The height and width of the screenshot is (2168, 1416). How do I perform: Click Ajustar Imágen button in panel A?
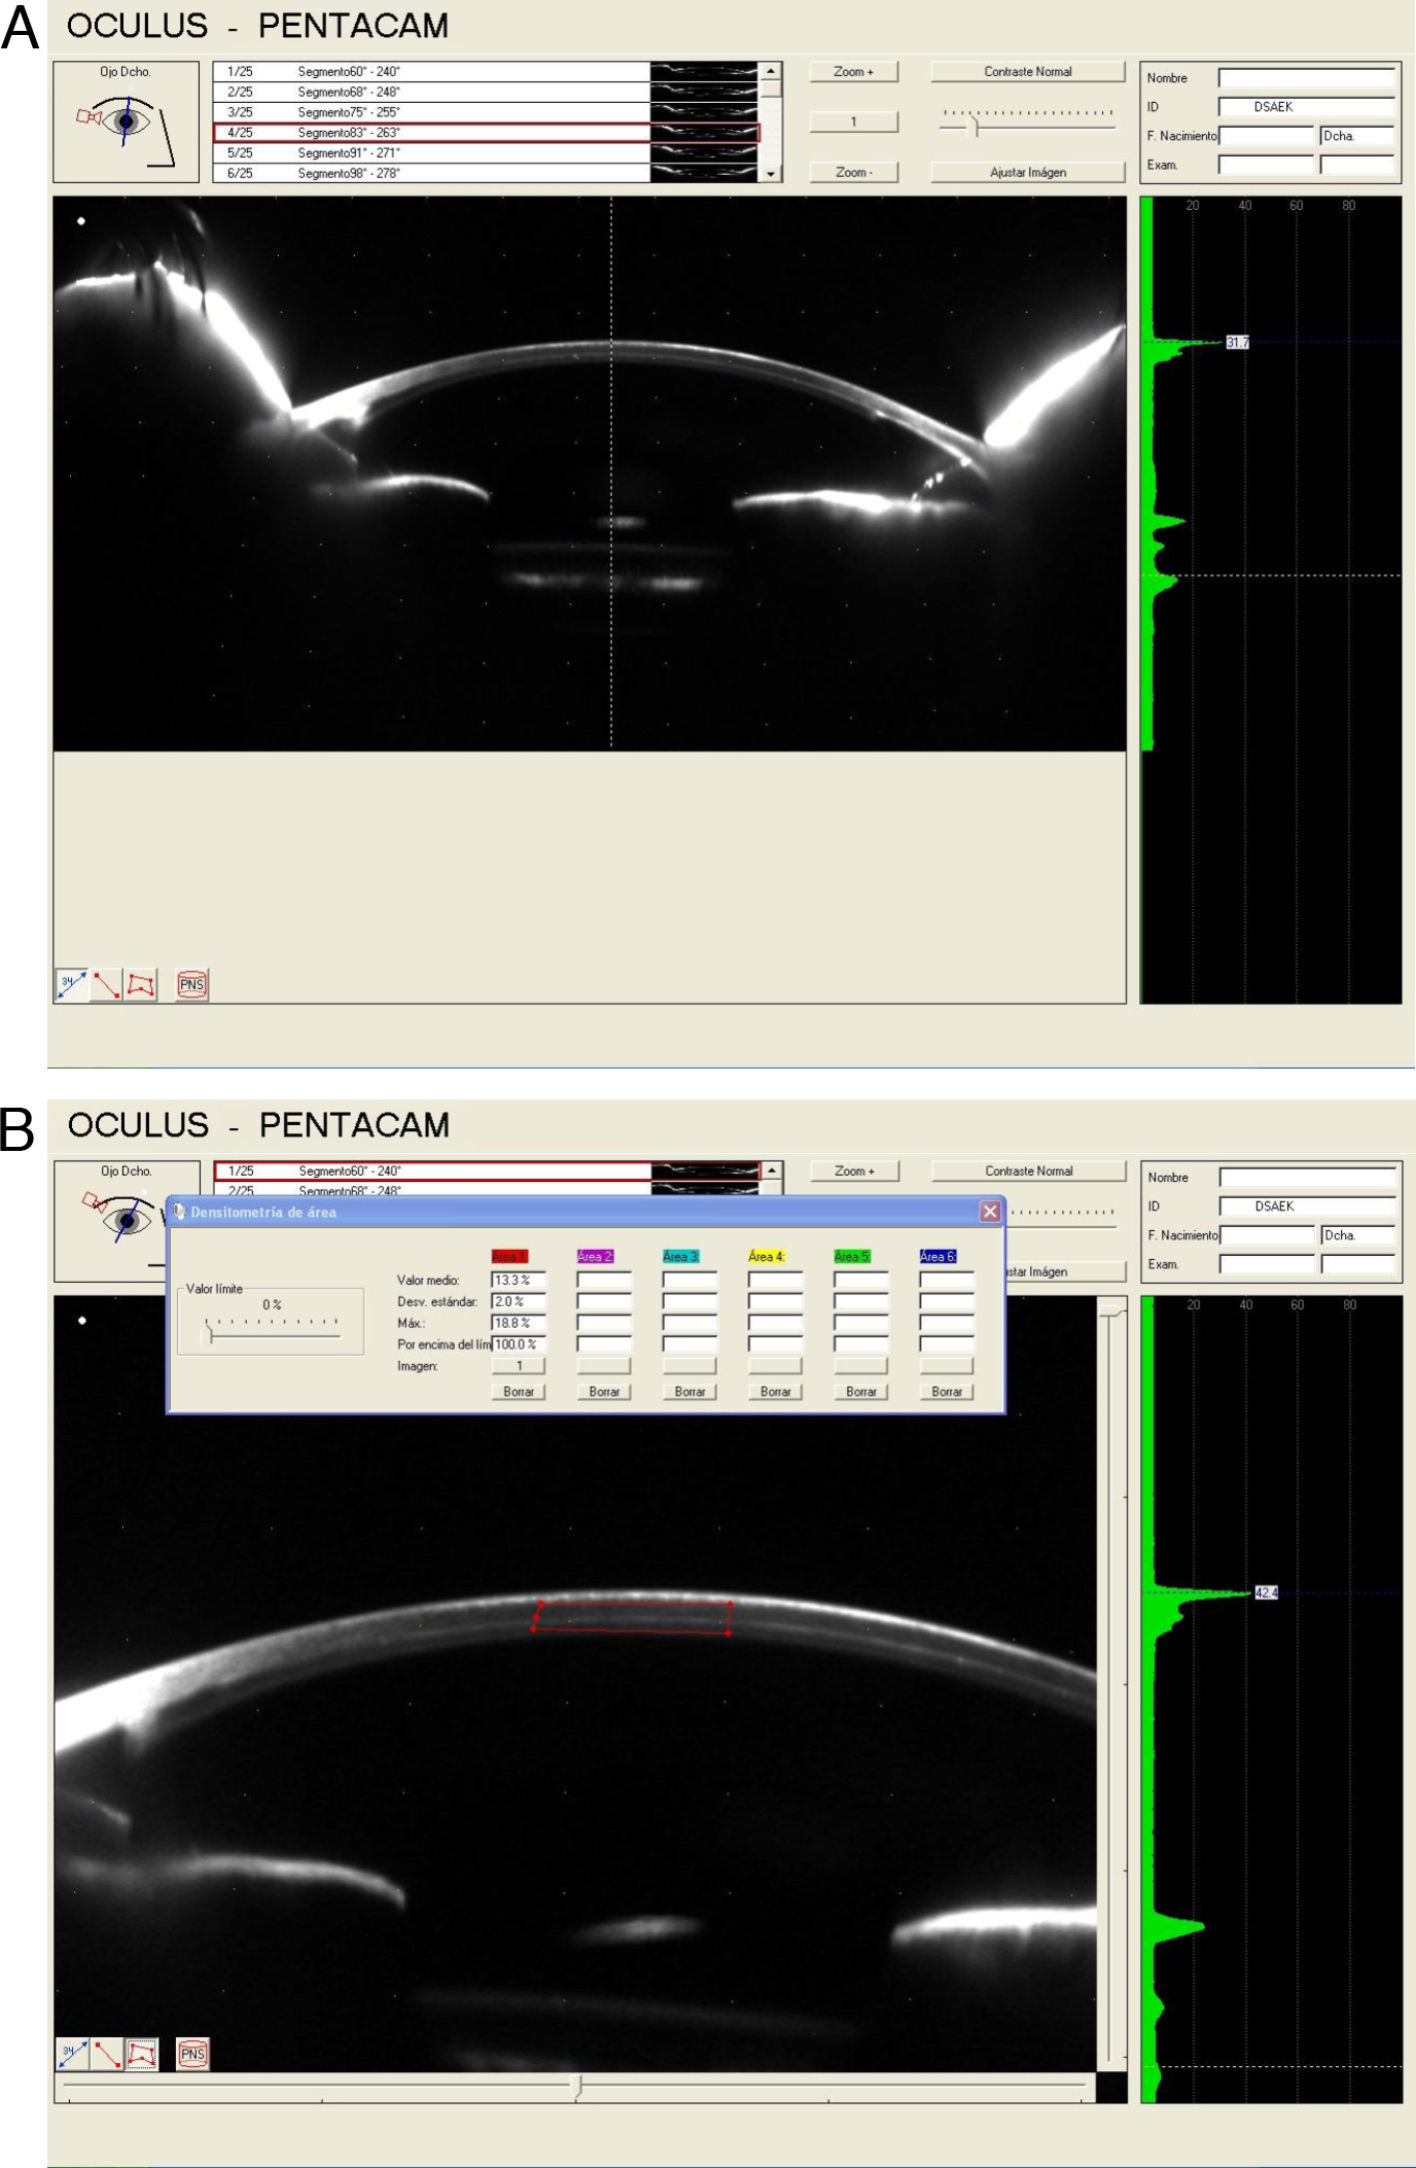point(1027,172)
